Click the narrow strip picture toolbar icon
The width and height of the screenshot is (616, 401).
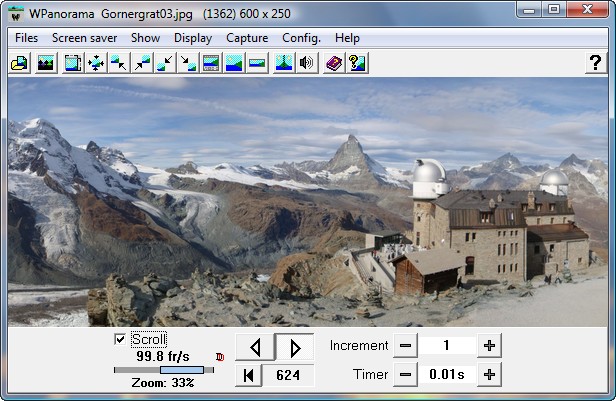tap(257, 63)
